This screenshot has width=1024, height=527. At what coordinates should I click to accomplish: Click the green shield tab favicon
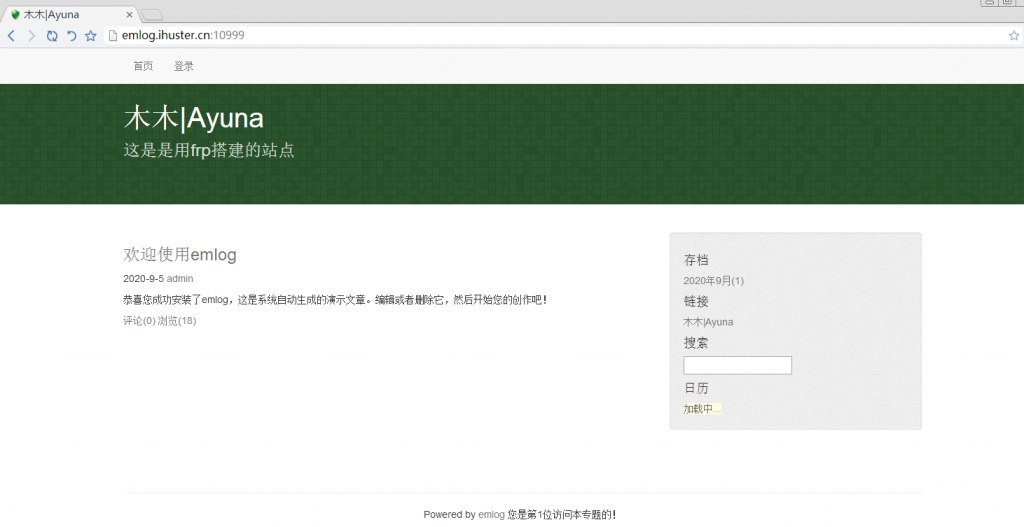(15, 14)
